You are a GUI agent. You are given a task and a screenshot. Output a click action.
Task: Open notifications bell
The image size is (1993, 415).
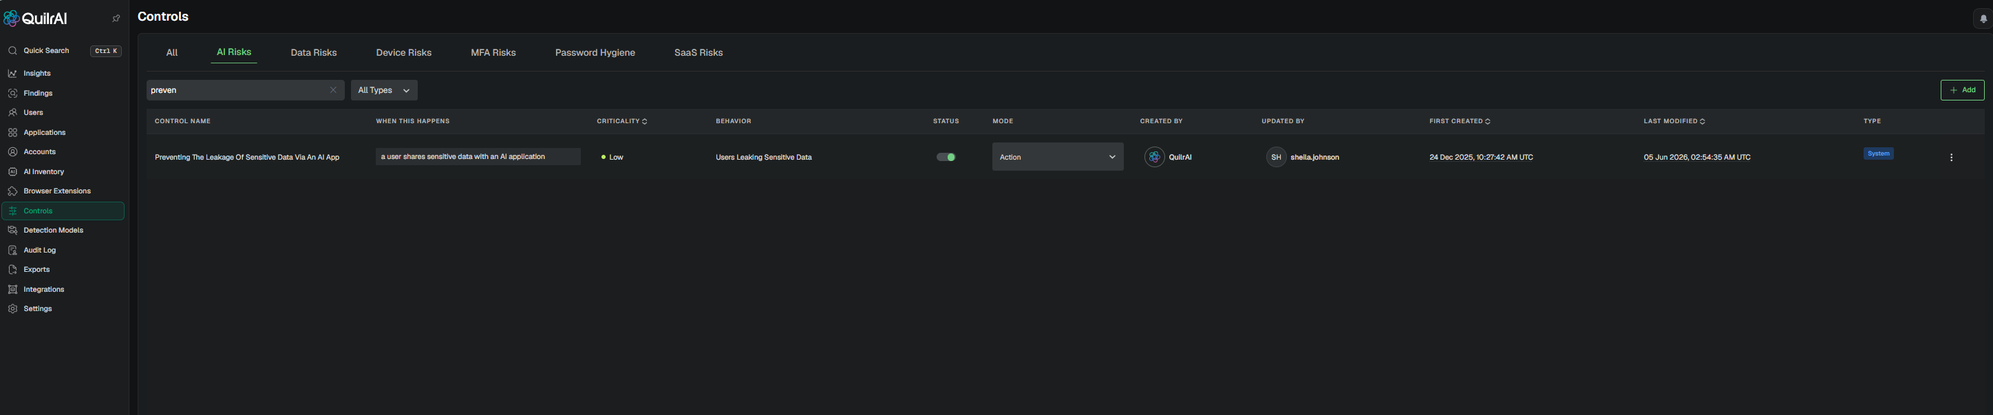tap(1983, 18)
